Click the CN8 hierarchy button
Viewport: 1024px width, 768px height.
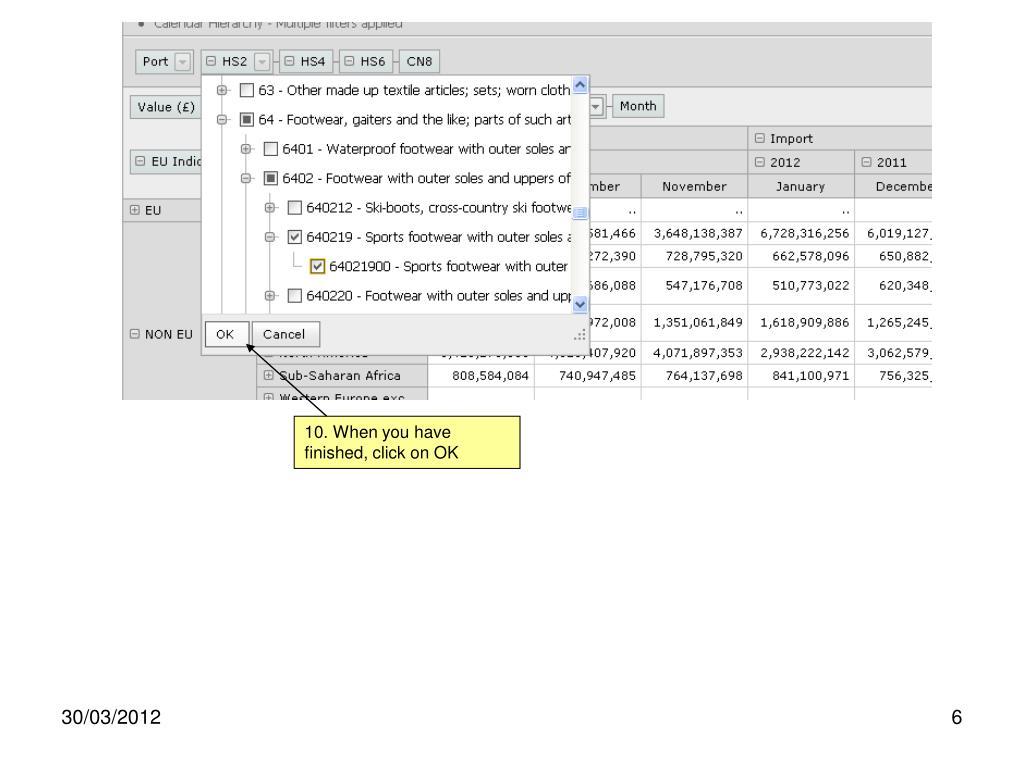[419, 61]
